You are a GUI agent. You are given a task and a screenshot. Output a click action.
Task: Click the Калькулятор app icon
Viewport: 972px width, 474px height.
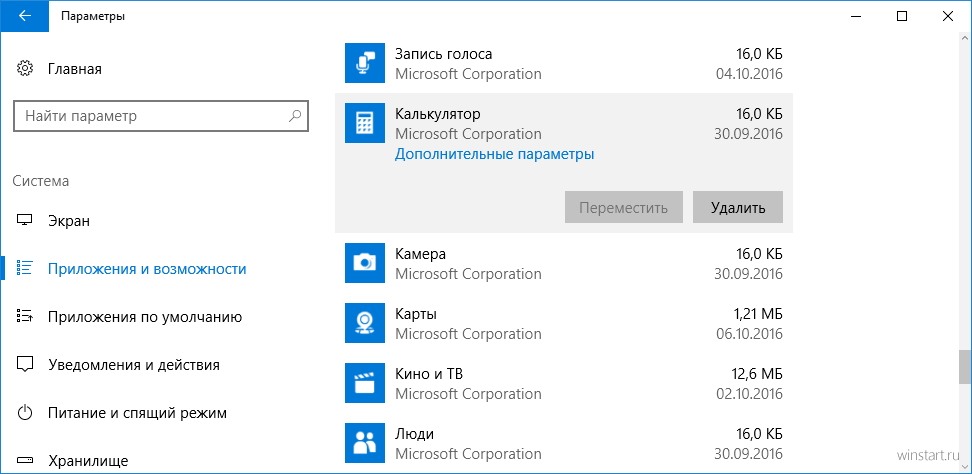click(364, 123)
